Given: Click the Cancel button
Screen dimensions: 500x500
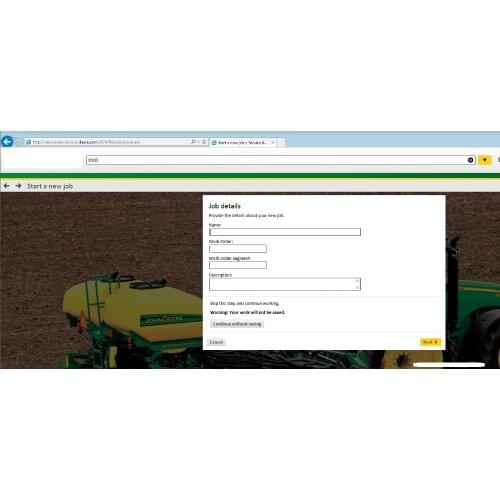Looking at the screenshot, I should (216, 342).
